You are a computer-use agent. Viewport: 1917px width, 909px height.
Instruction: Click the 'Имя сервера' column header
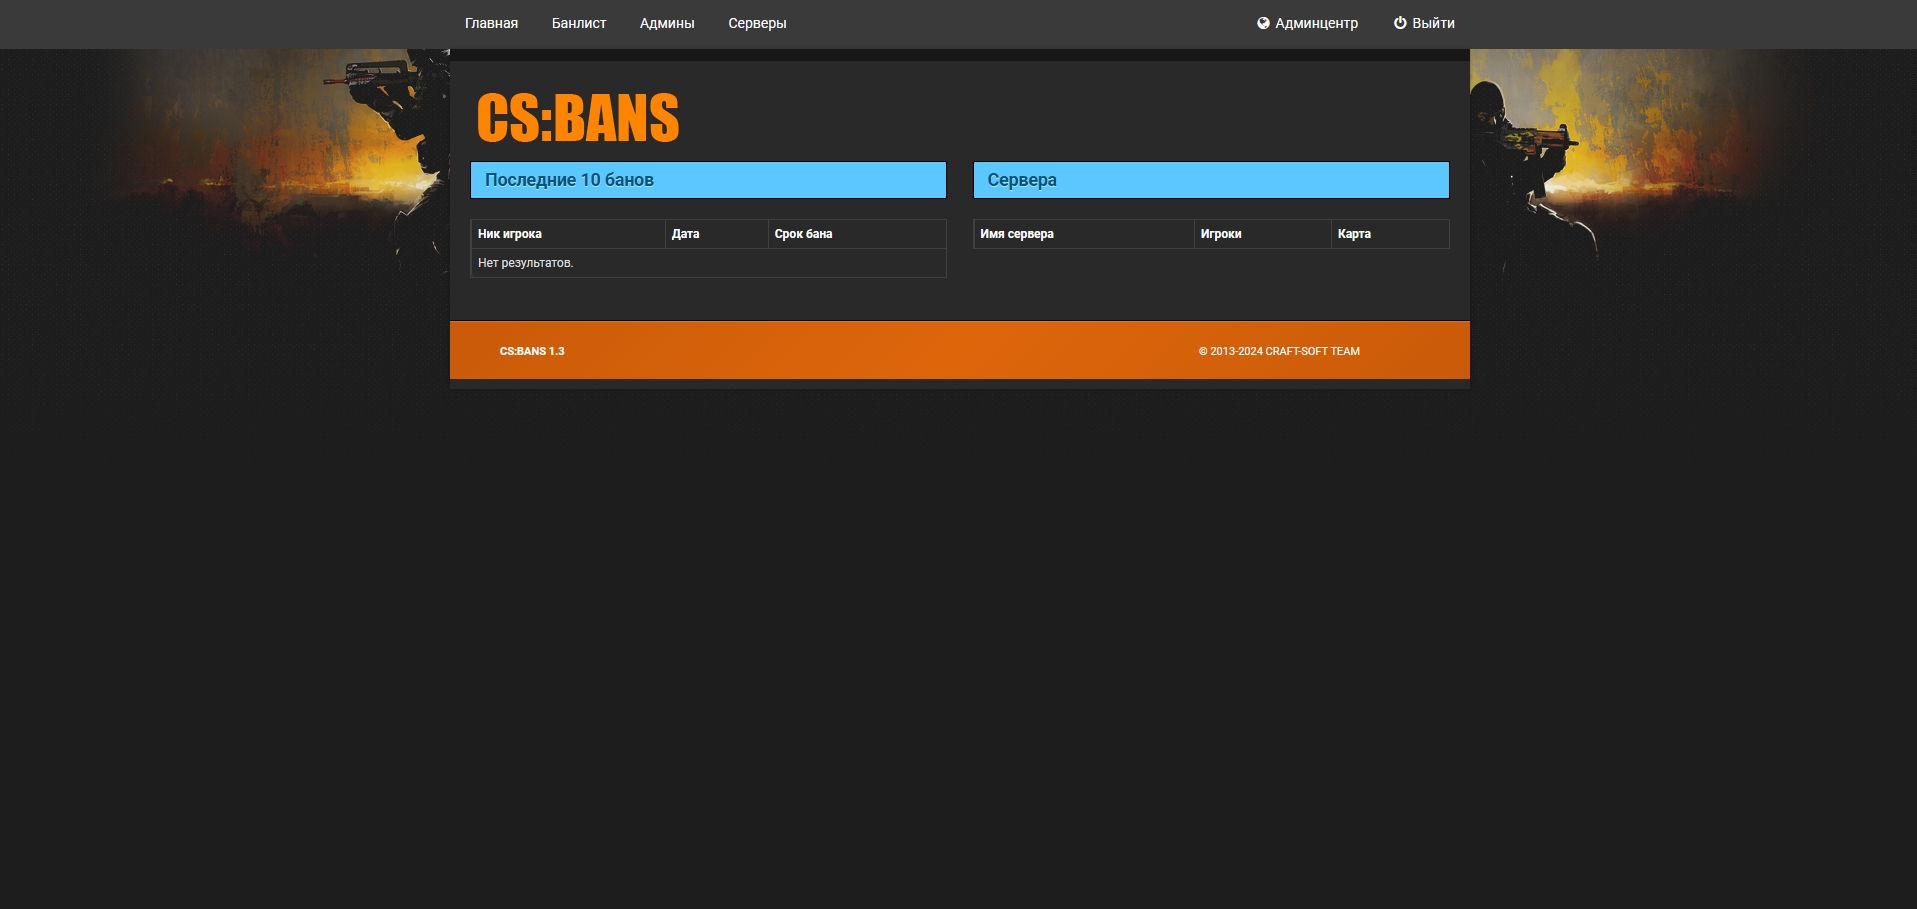1017,234
